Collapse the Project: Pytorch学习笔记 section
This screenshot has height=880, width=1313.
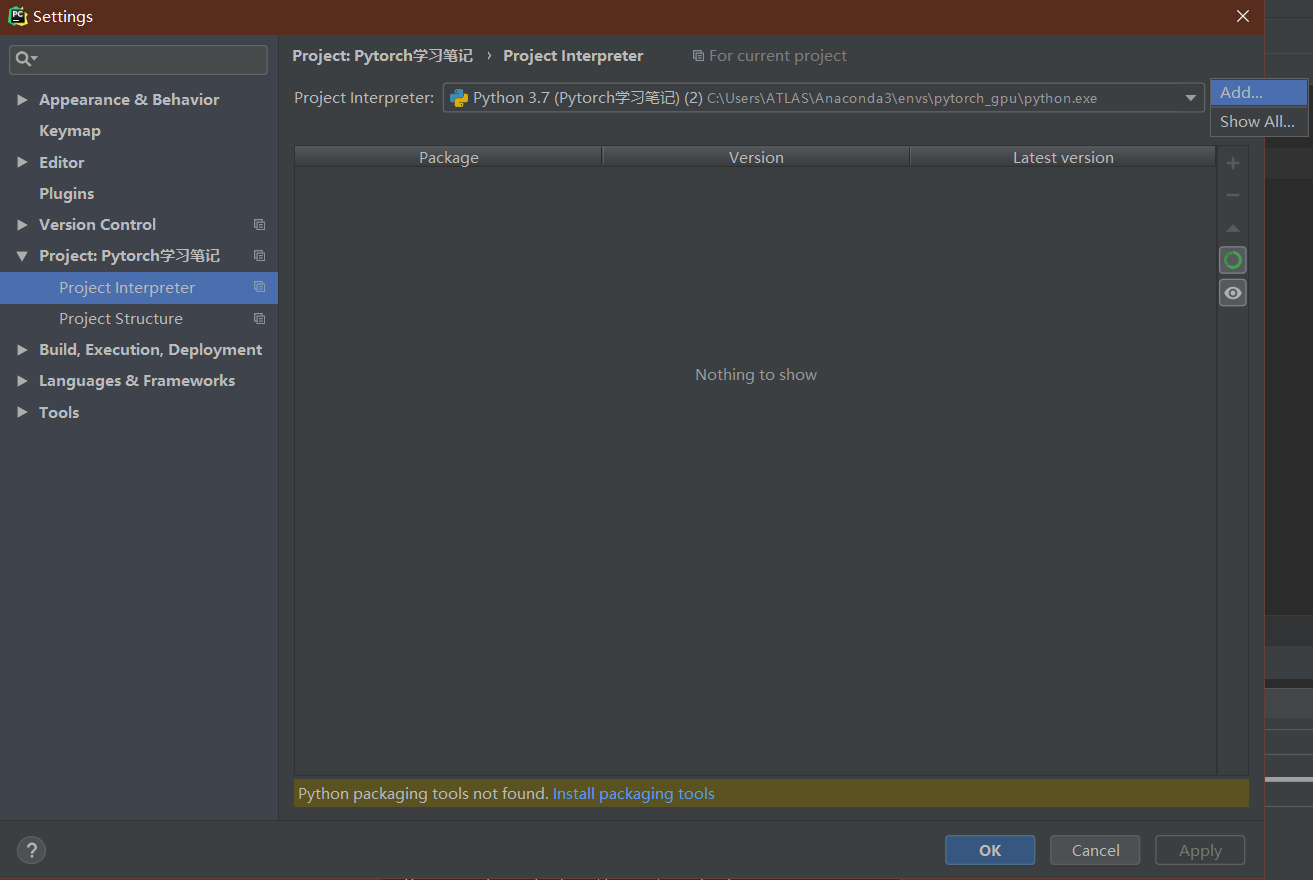pos(22,256)
